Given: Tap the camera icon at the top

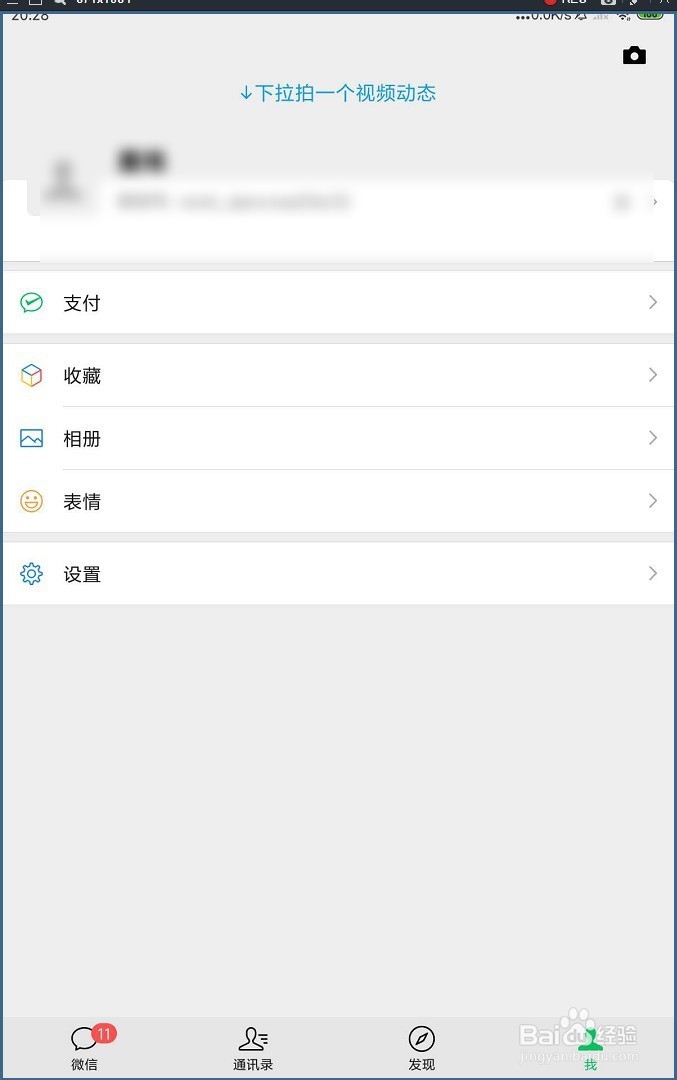Looking at the screenshot, I should click(x=635, y=55).
